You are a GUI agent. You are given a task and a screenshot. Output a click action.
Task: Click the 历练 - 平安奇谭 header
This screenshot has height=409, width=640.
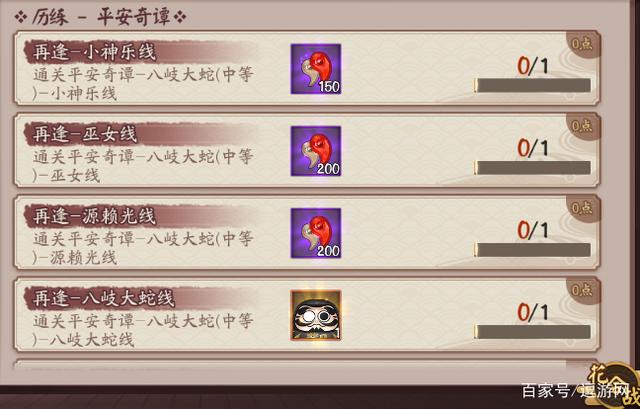point(100,18)
